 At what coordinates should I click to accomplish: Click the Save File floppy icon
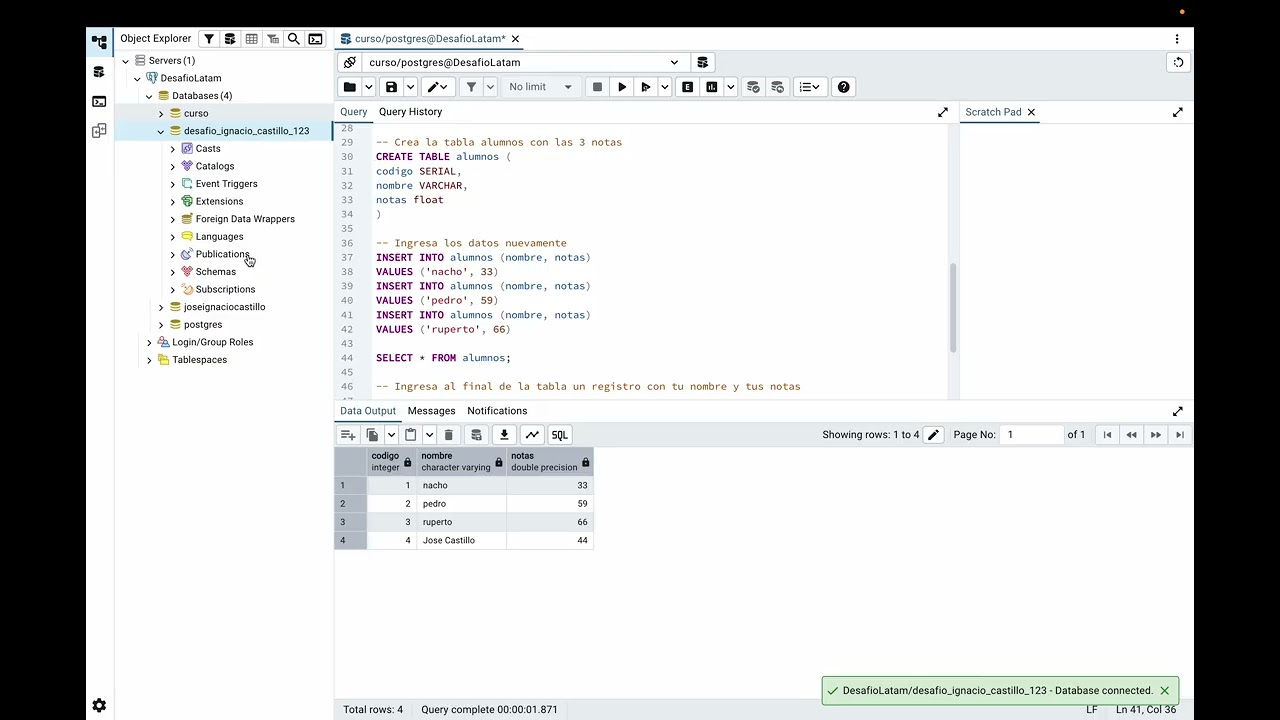tap(392, 87)
